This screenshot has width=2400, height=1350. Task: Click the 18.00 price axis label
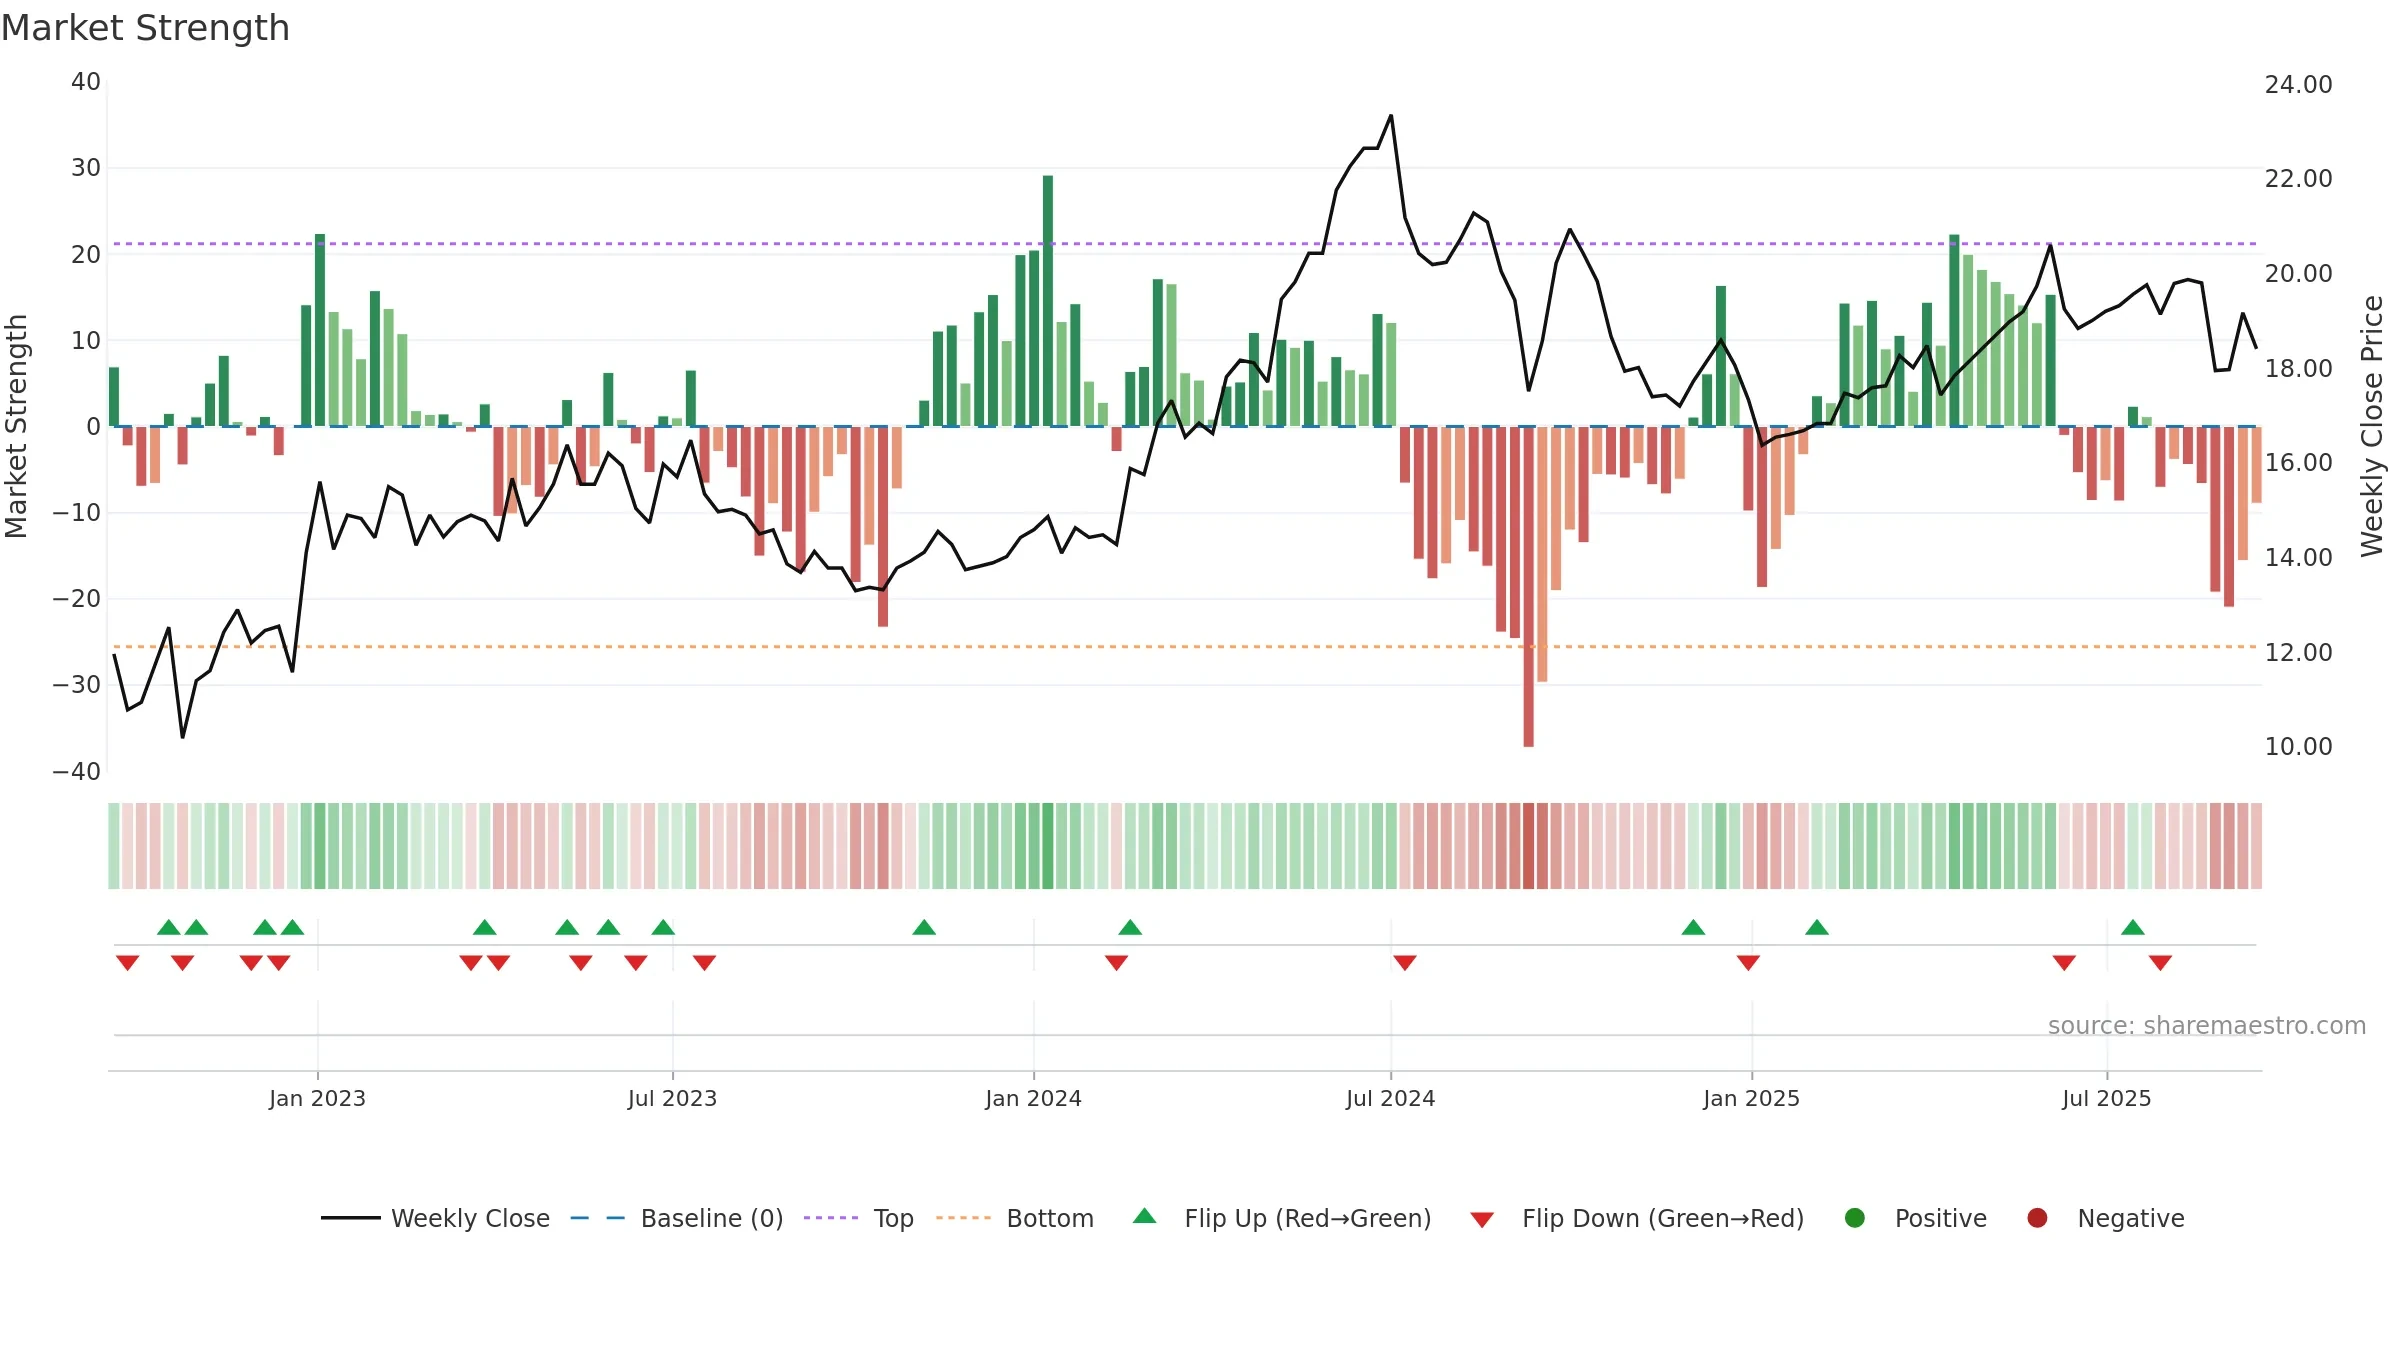[2298, 369]
